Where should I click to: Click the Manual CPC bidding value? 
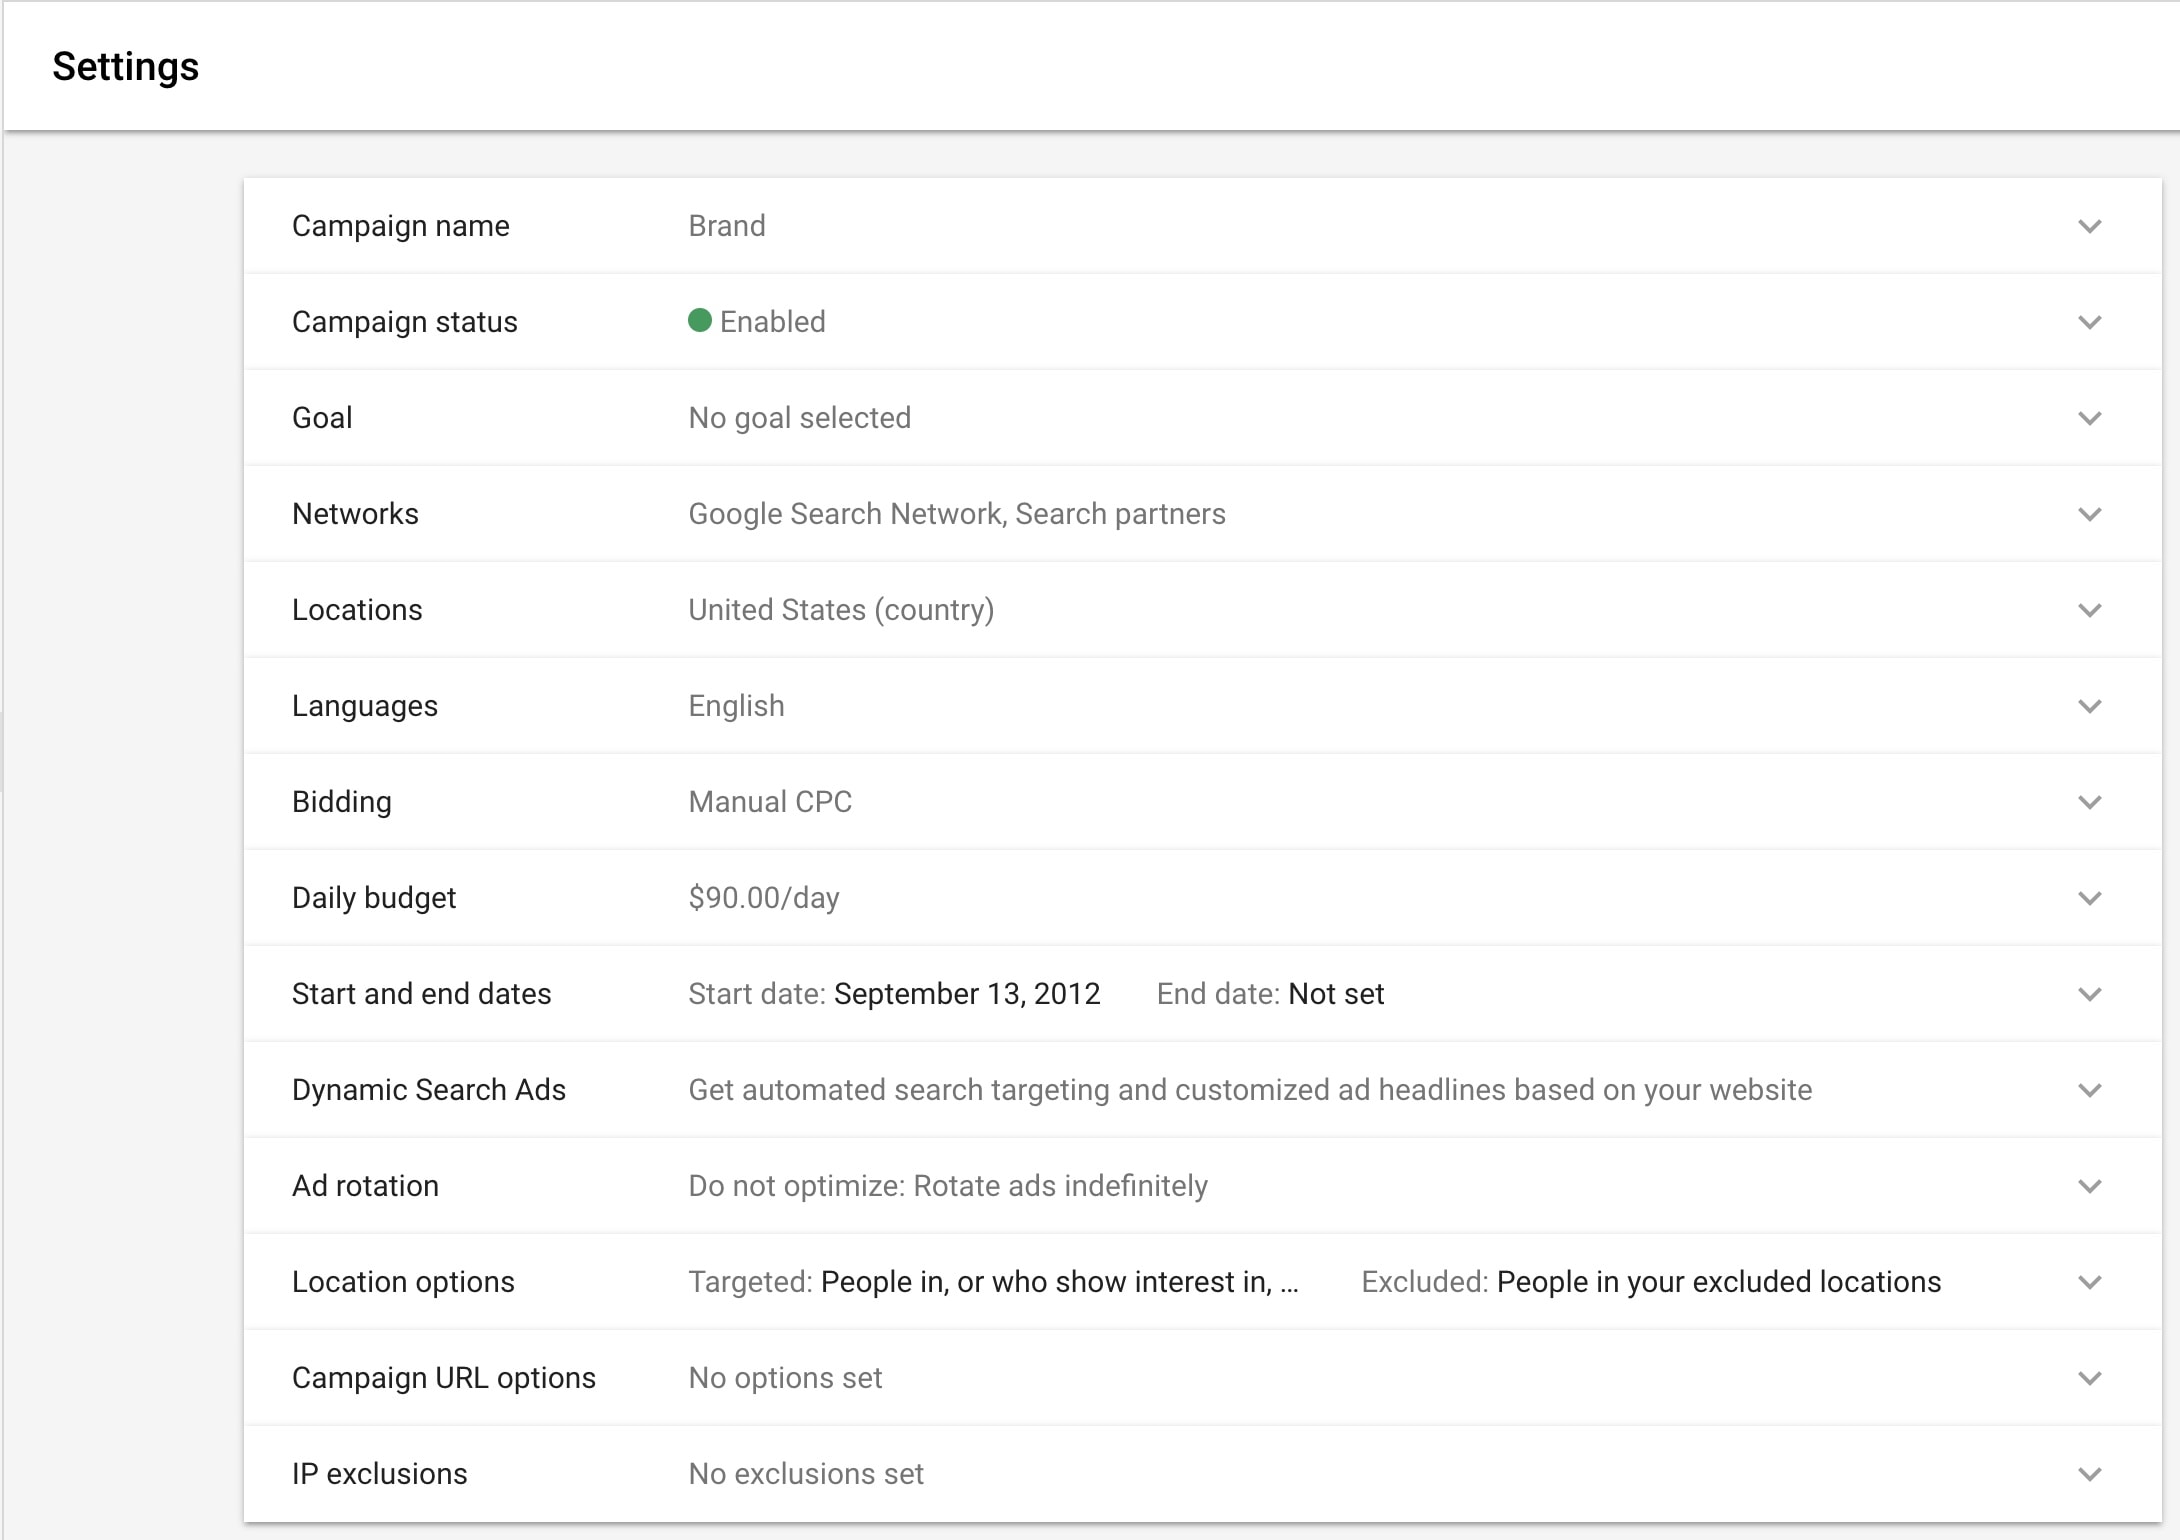(x=769, y=801)
